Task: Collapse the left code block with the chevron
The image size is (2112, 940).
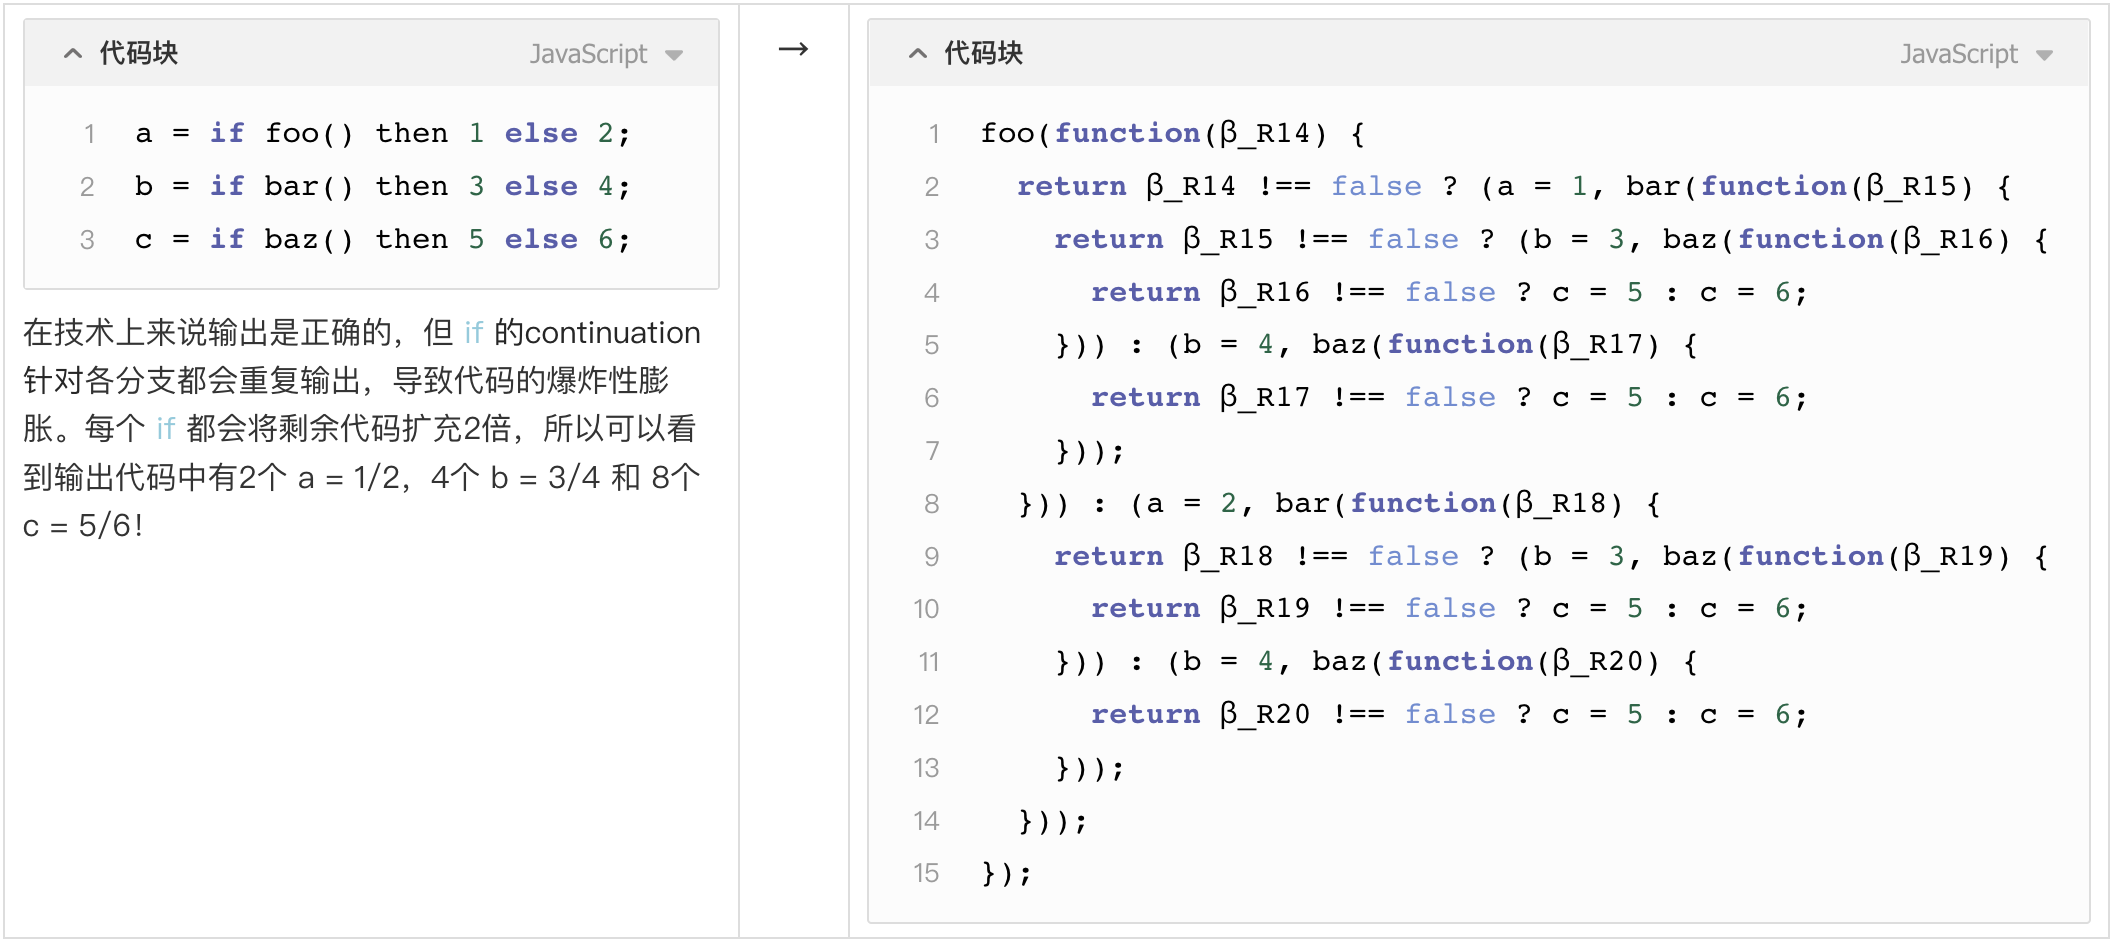Action: pos(72,54)
